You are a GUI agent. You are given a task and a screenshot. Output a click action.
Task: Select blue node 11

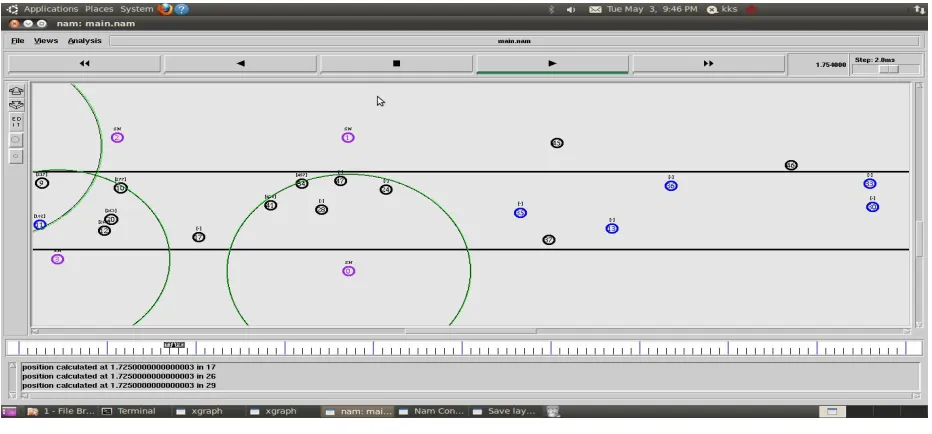40,225
